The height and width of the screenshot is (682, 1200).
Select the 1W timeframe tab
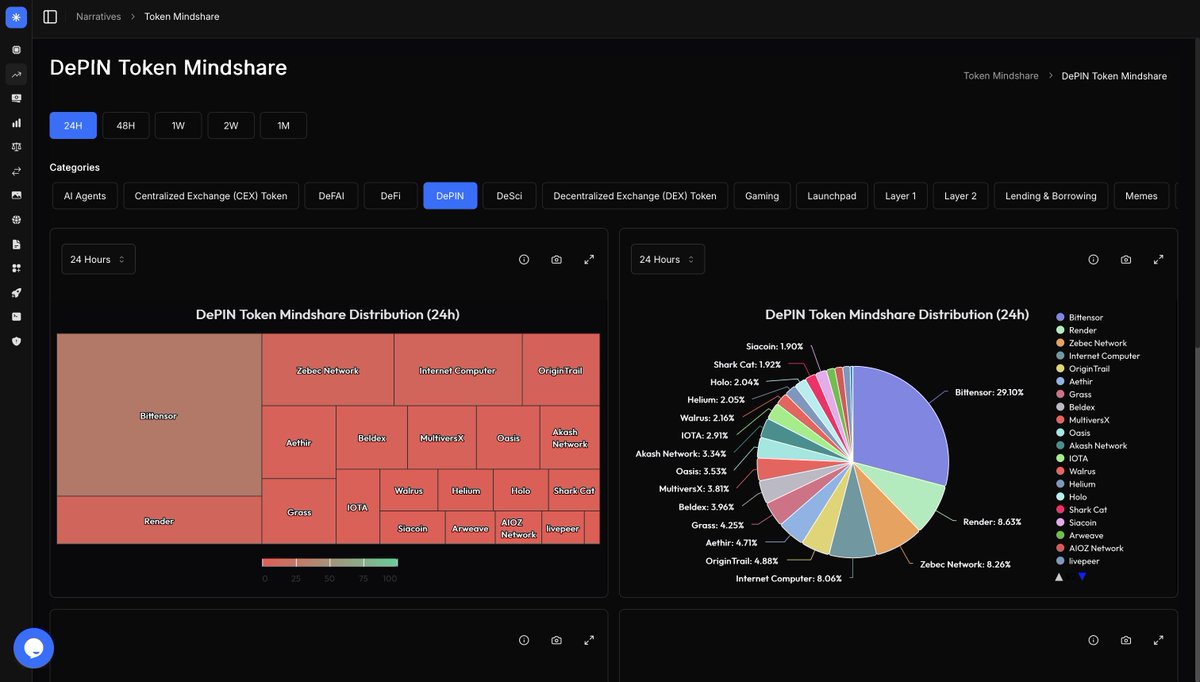tap(178, 125)
